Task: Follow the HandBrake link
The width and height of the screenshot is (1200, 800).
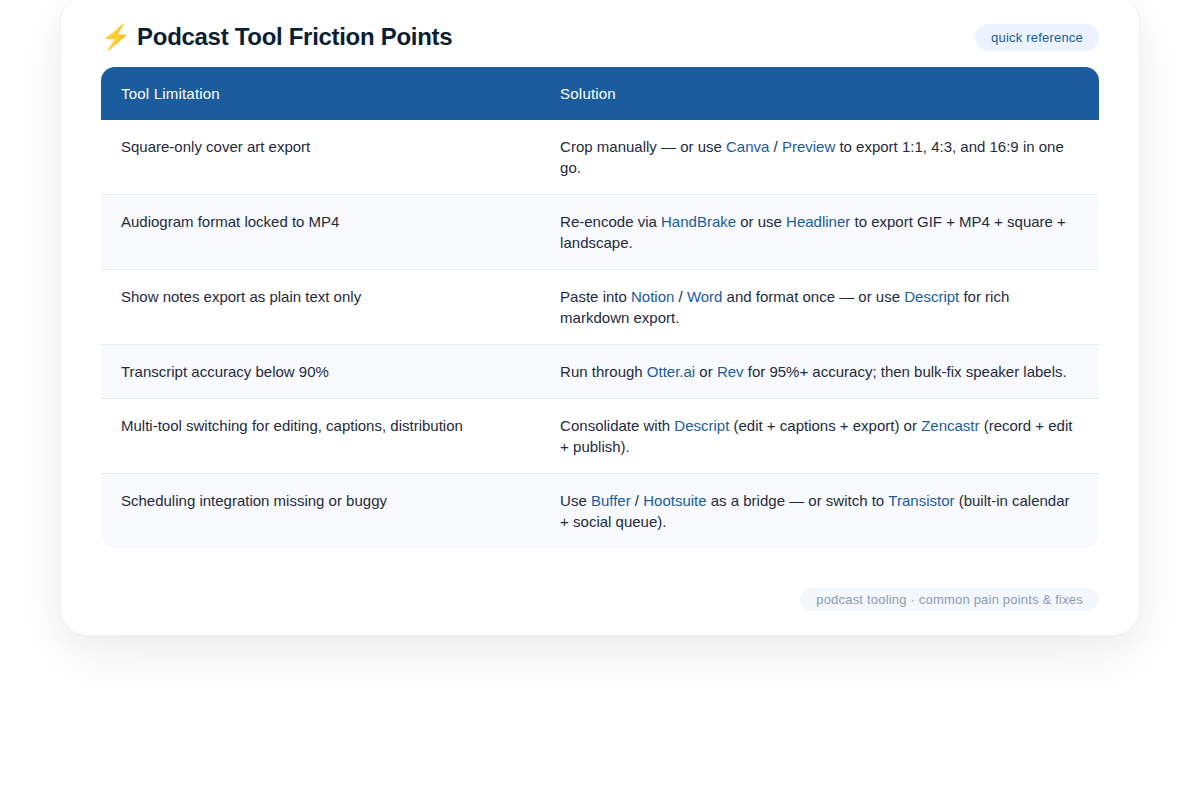Action: [698, 222]
